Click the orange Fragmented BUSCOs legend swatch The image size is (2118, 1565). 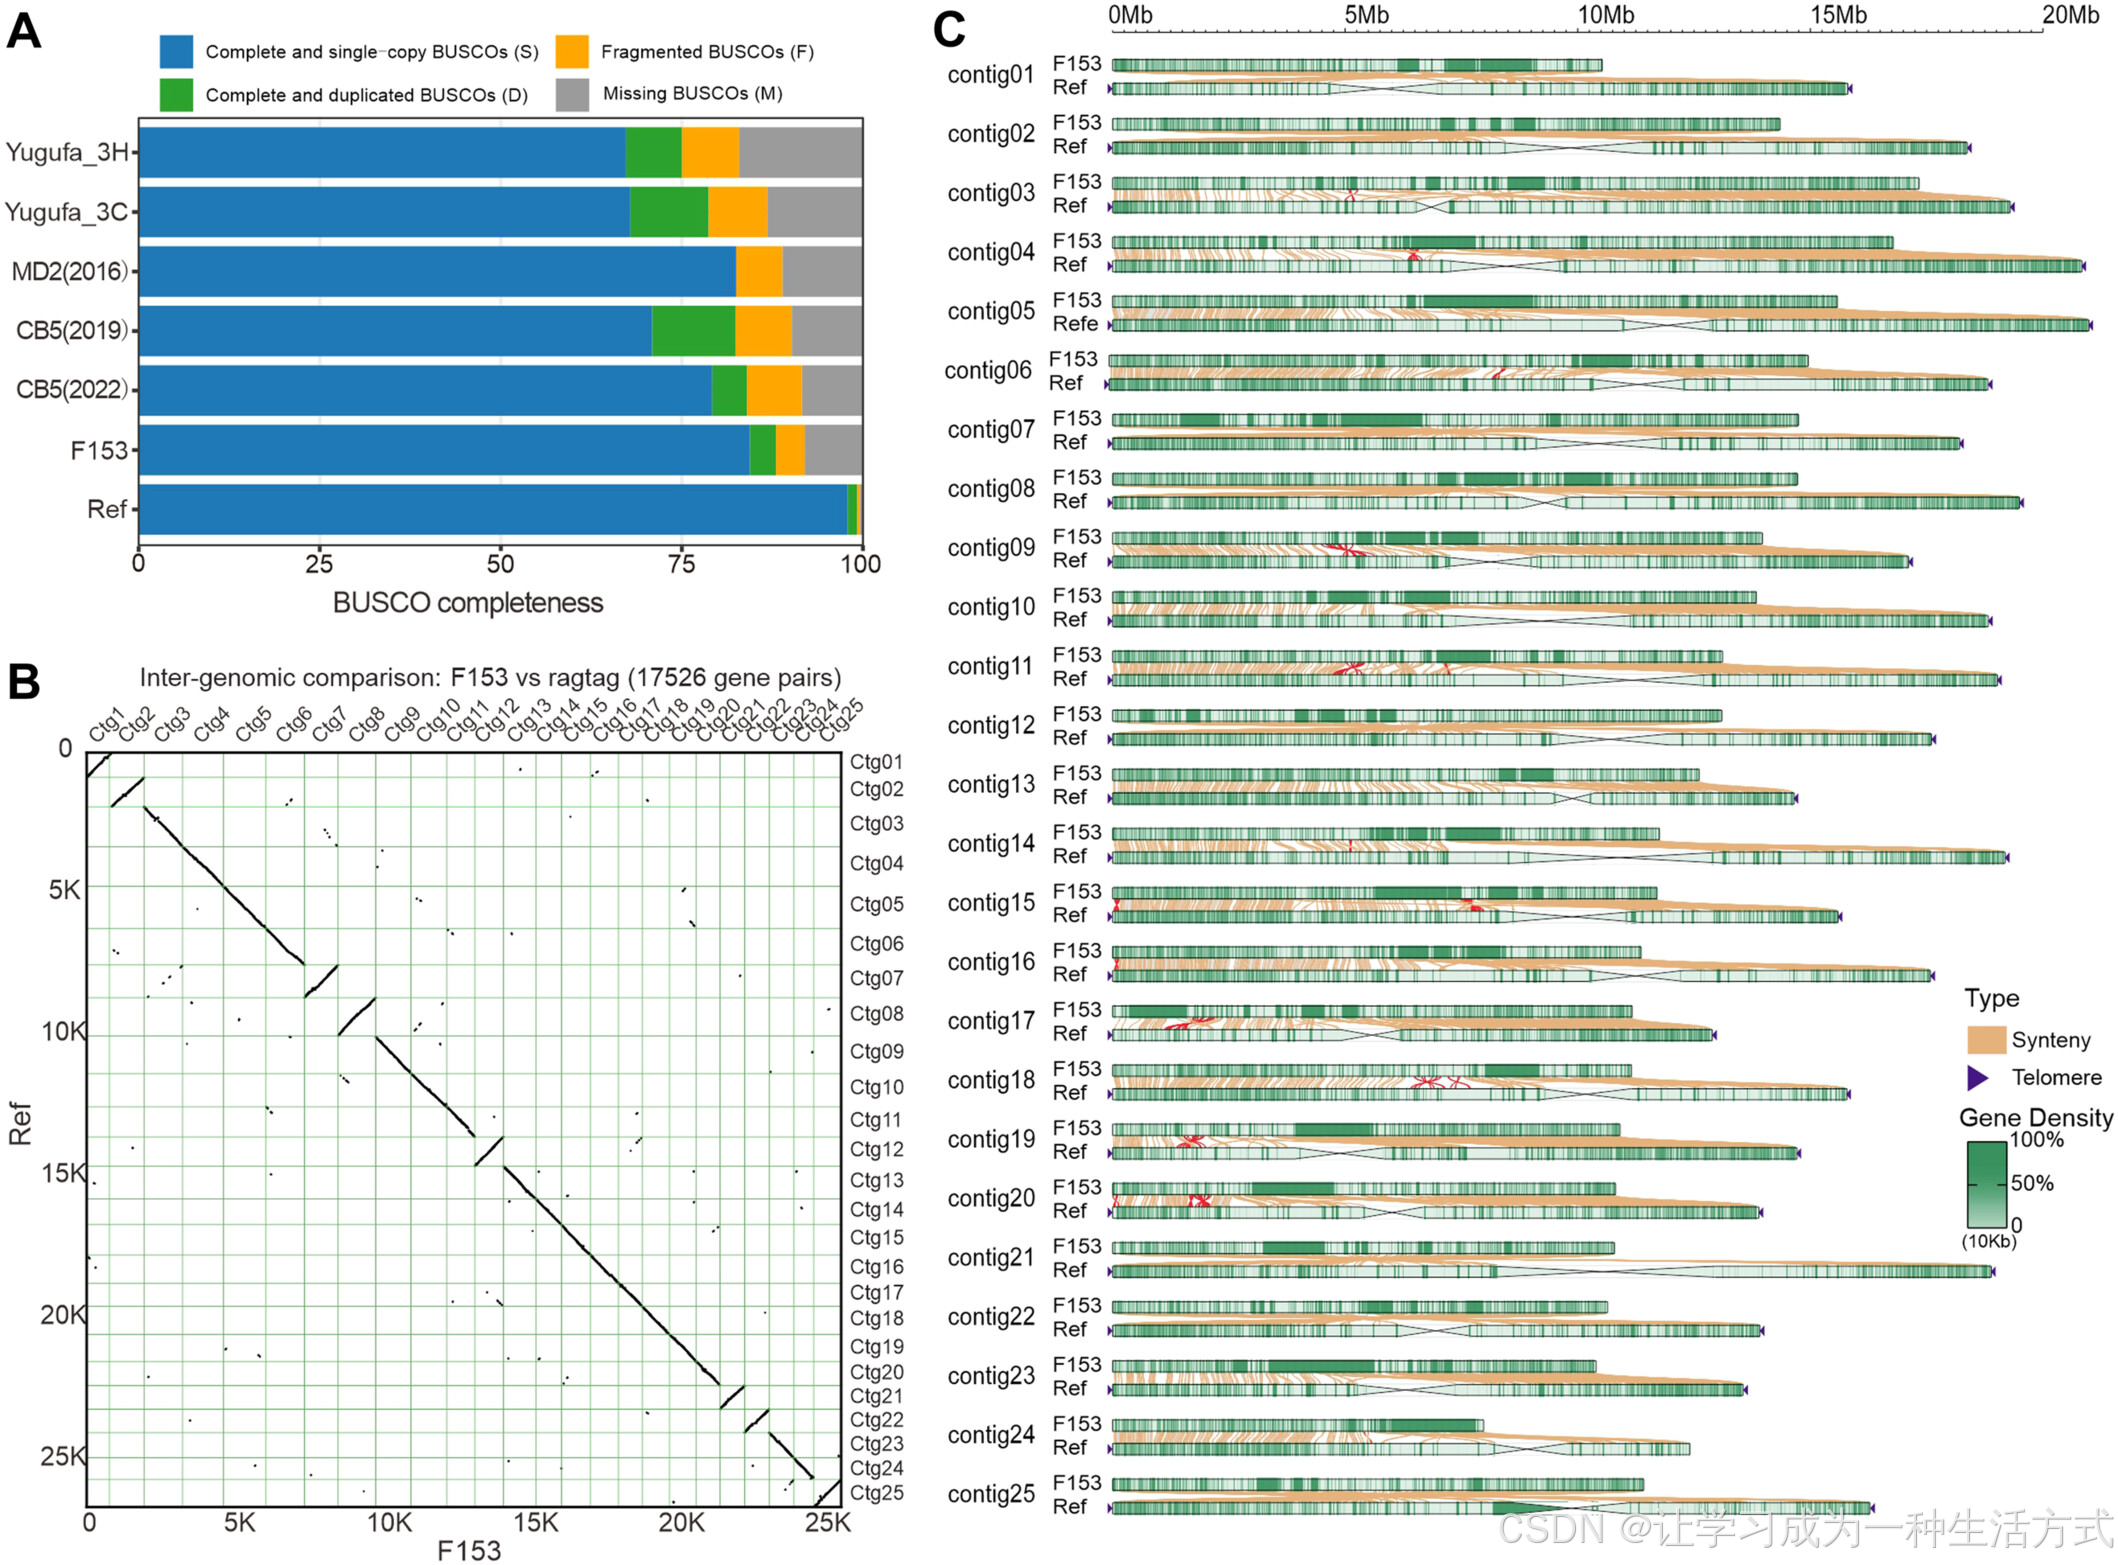pos(571,51)
